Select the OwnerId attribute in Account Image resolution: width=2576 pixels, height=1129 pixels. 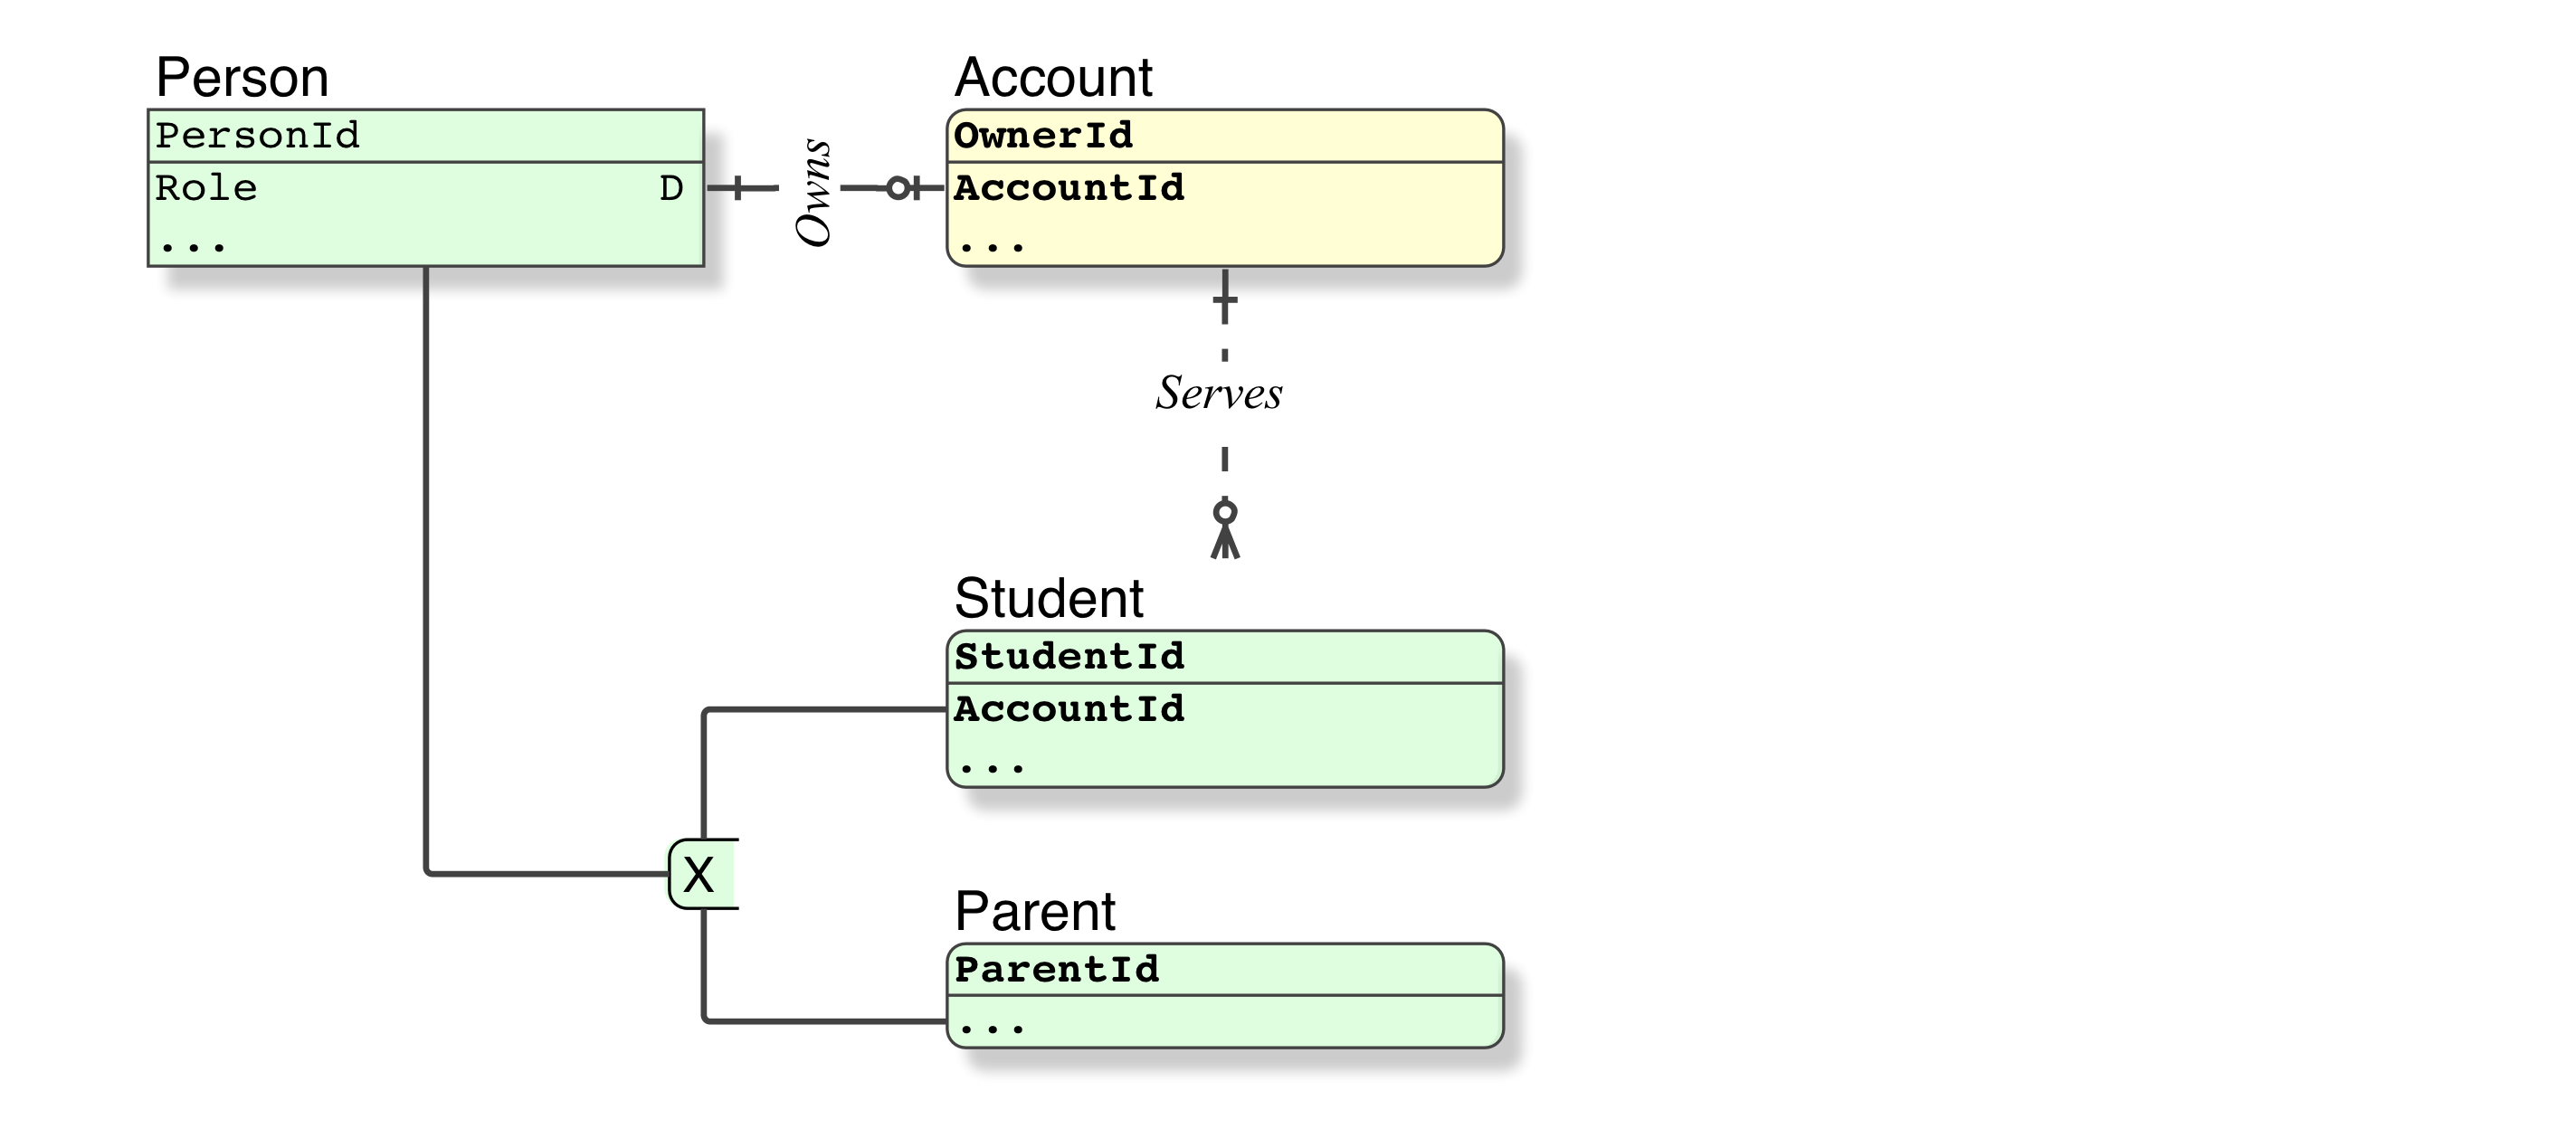click(1043, 136)
